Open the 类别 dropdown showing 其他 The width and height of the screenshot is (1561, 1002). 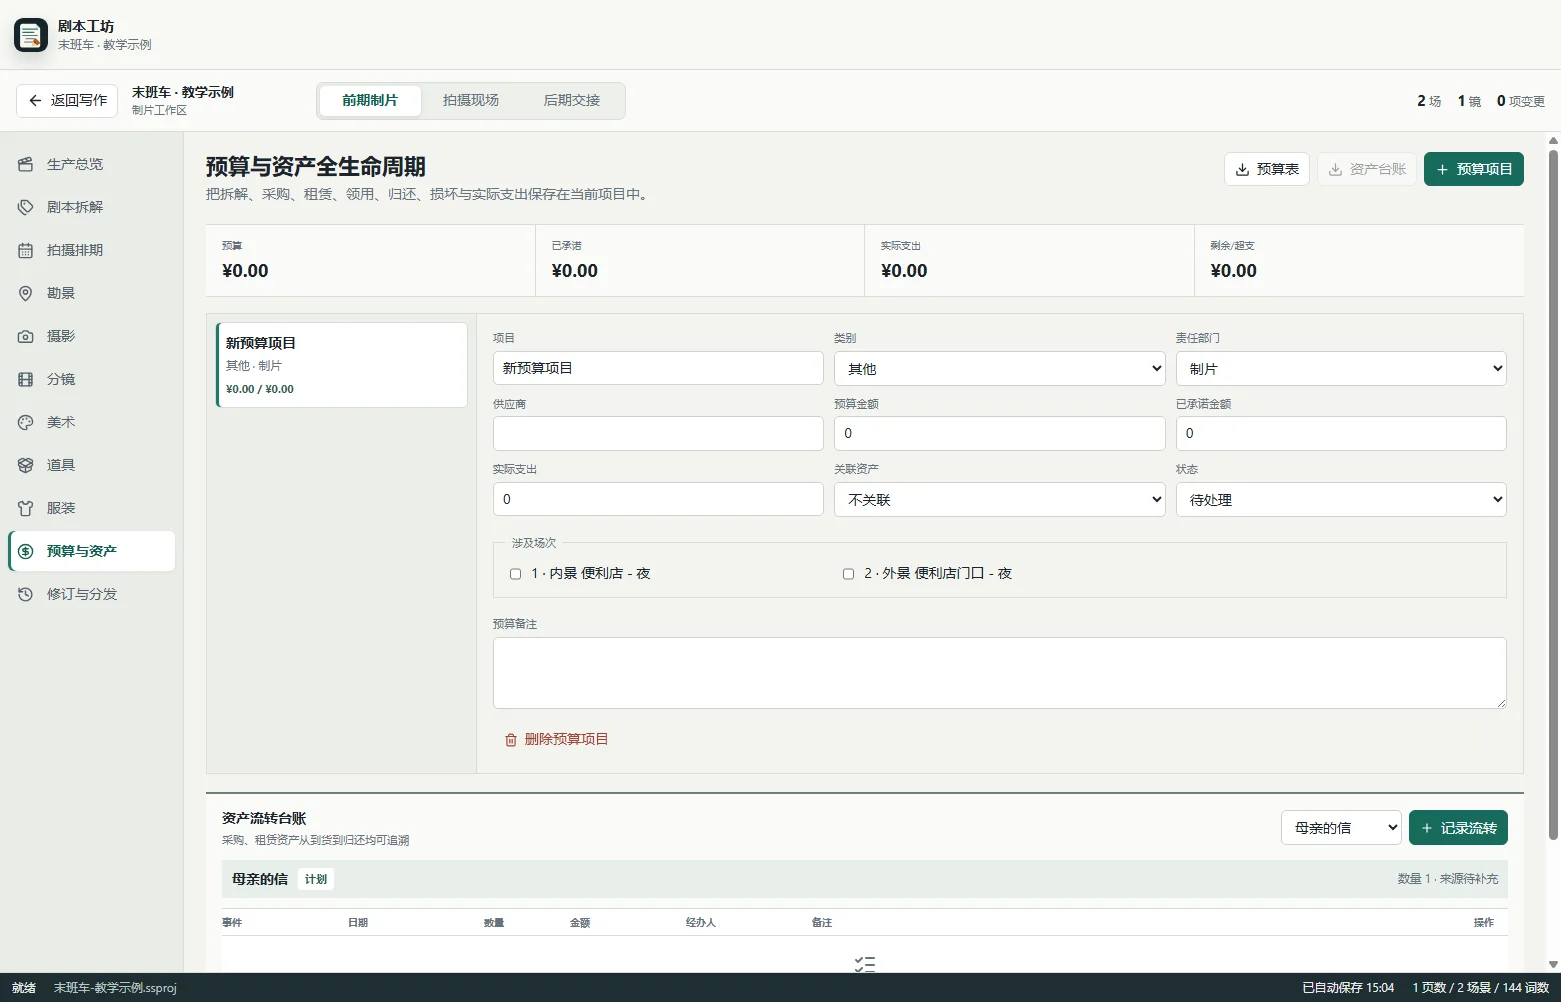(1000, 368)
